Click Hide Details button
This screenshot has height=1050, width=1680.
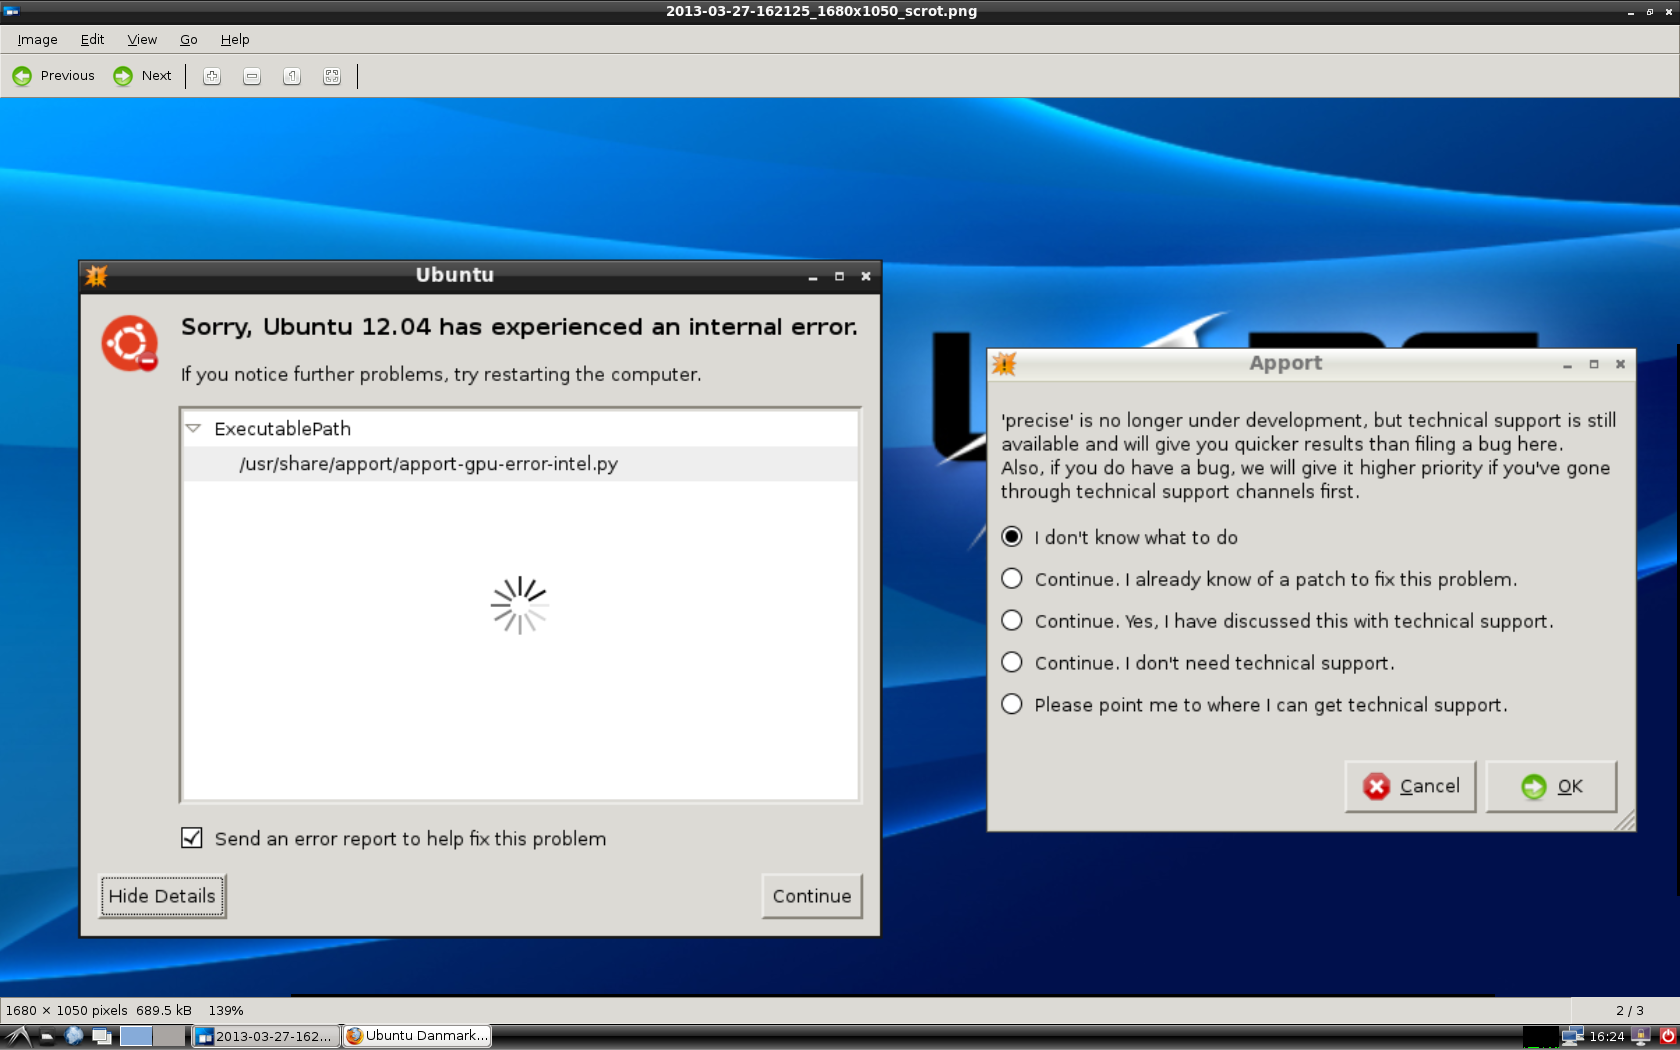click(162, 896)
